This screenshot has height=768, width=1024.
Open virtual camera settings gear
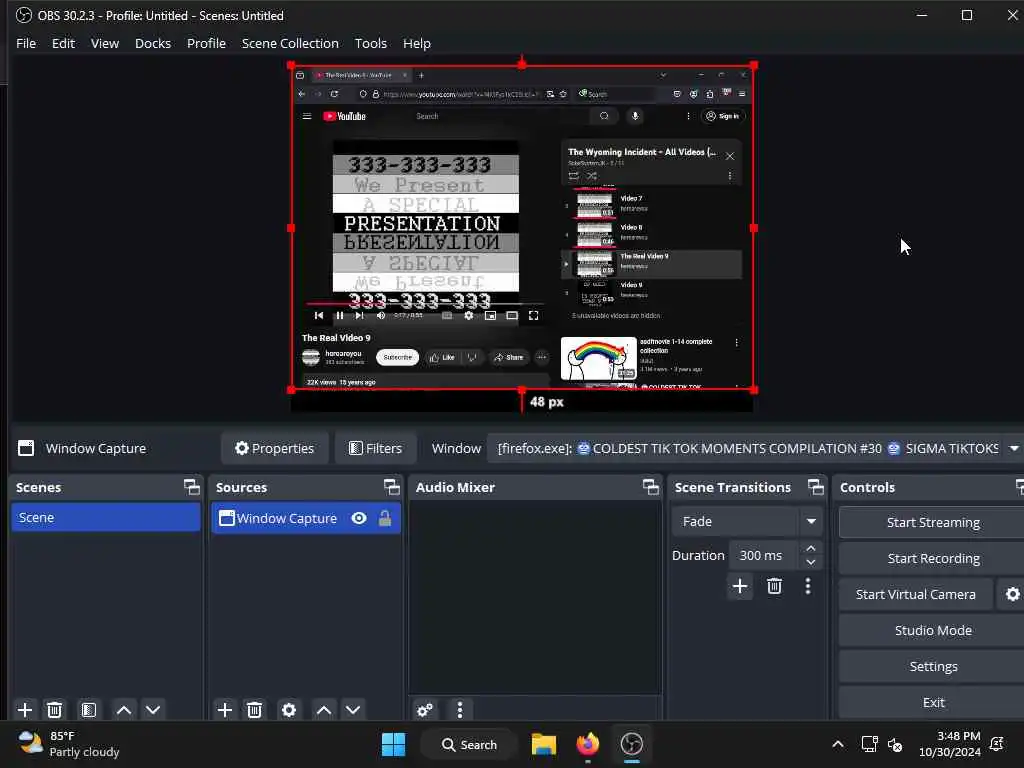(1012, 594)
